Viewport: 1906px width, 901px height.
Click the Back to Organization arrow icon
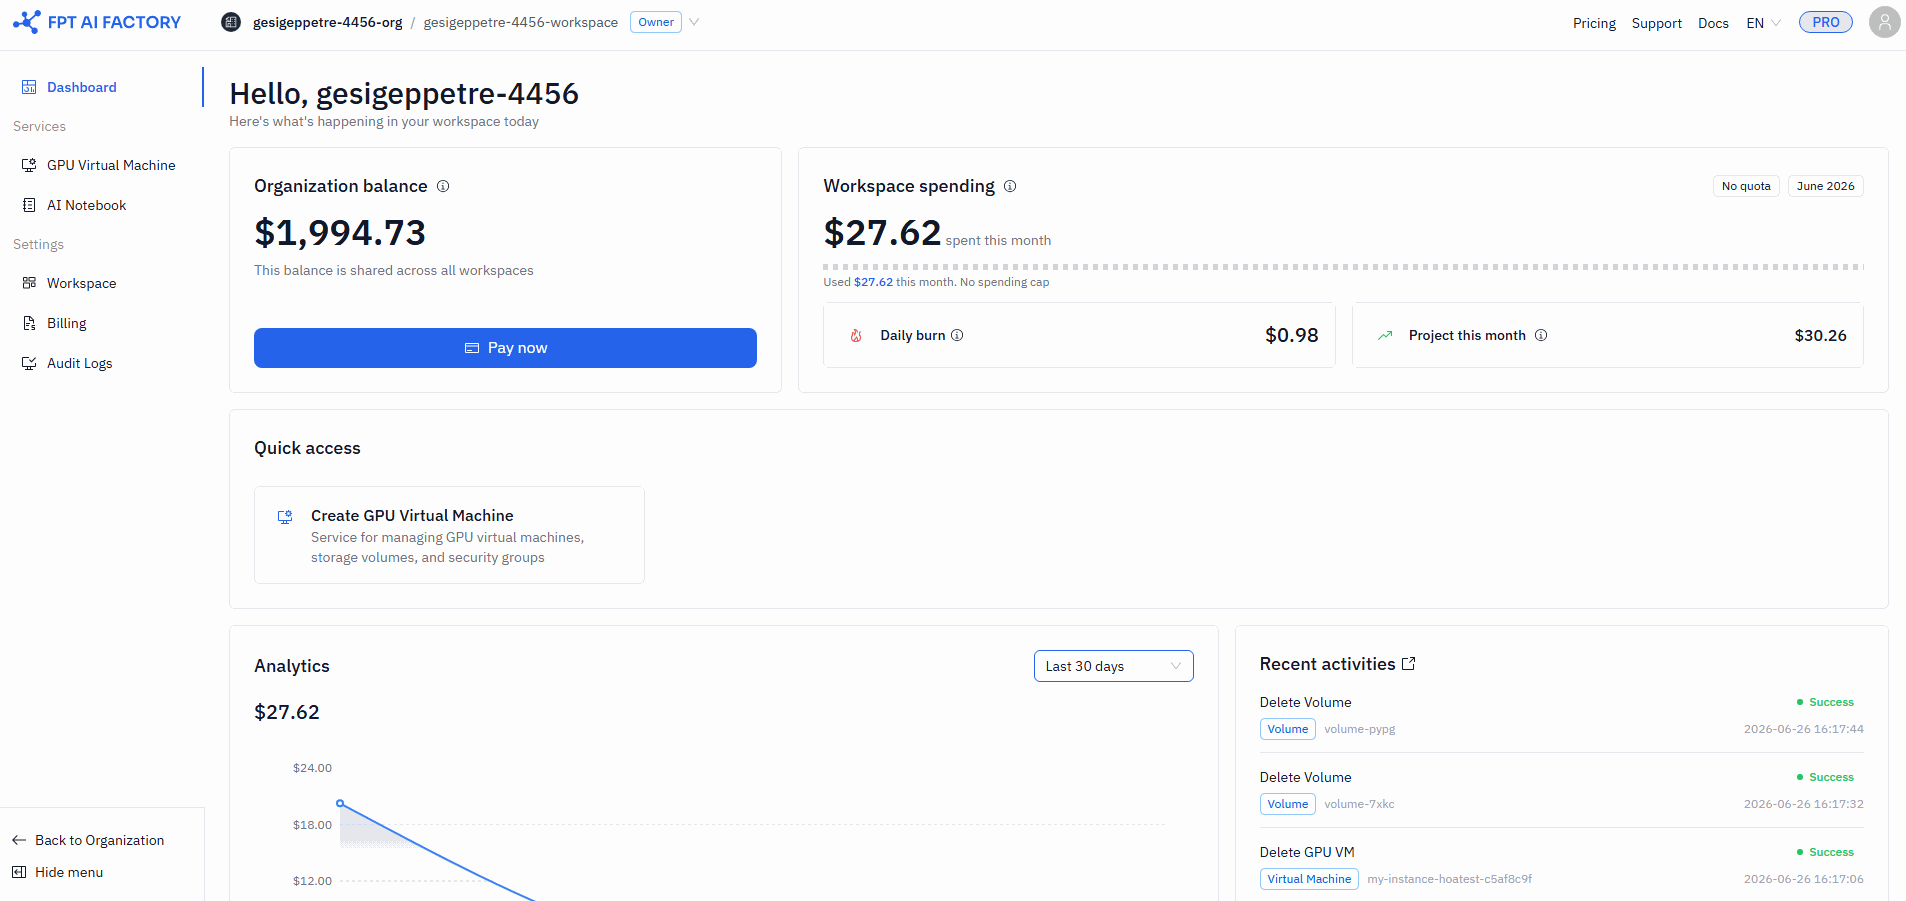click(19, 840)
